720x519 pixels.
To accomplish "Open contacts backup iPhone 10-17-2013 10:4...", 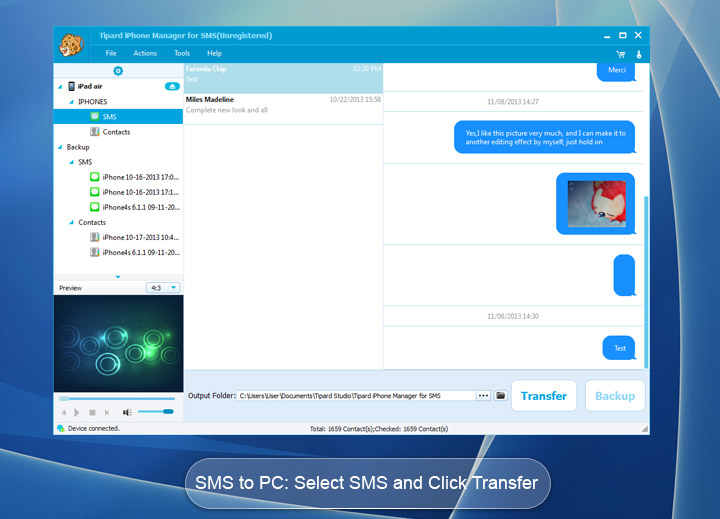I will pos(135,237).
